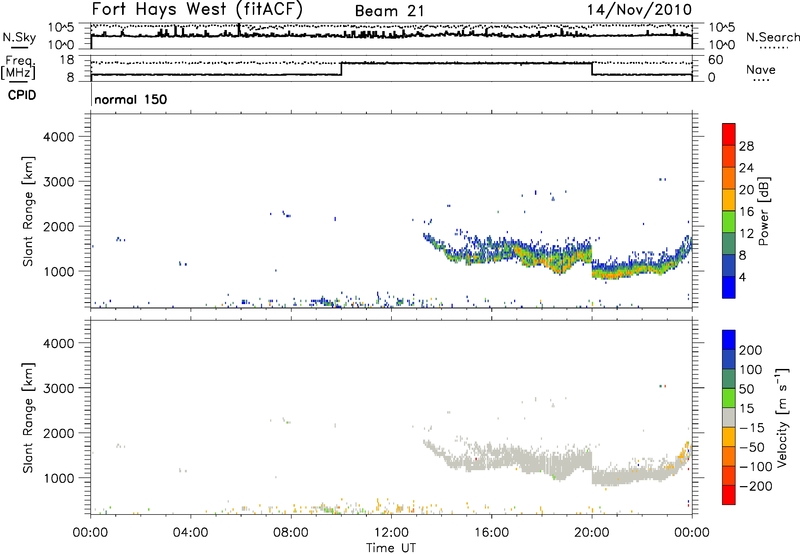Screen dimensions: 800x554
Task: Click '3000' on power panel range axis
Action: [x=59, y=182]
